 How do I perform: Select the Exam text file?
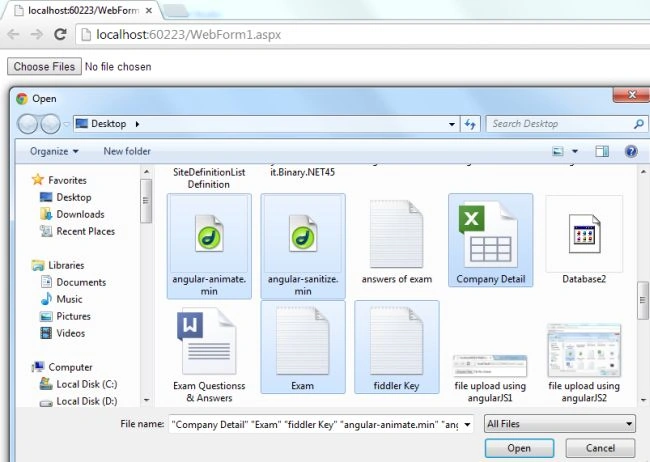click(x=303, y=347)
